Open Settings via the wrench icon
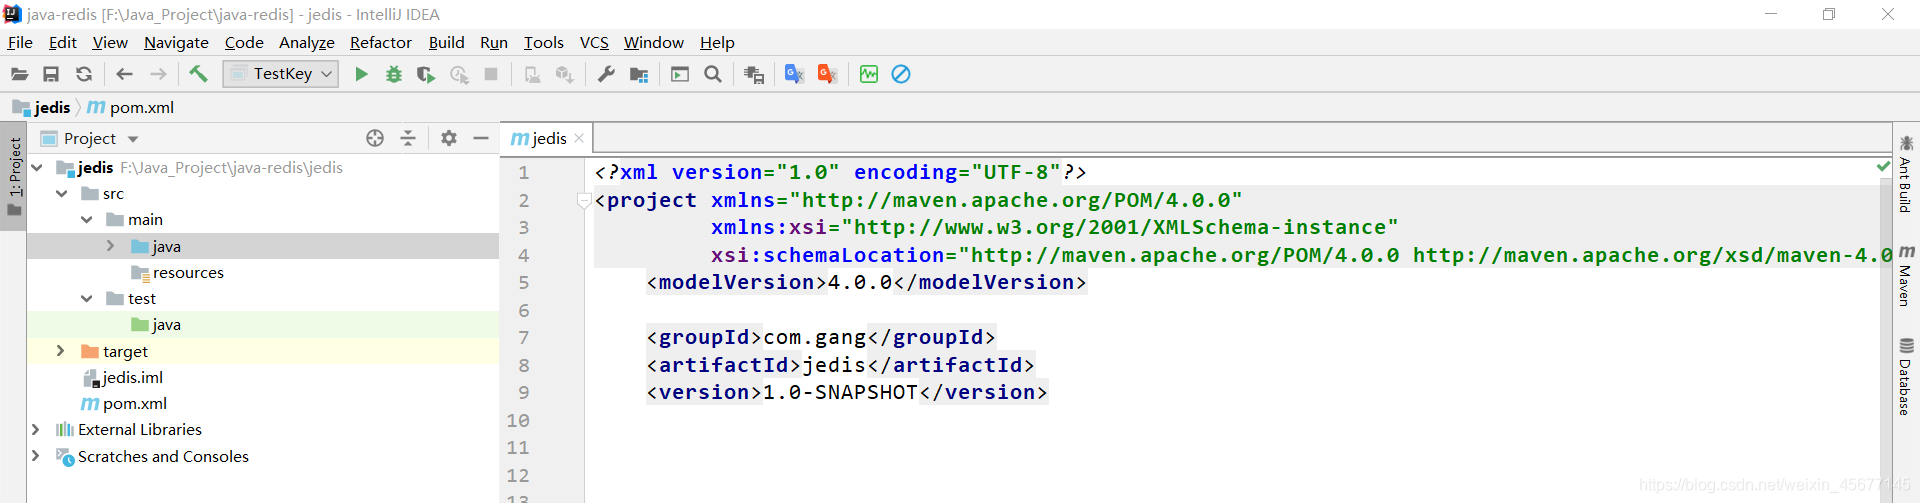Image resolution: width=1920 pixels, height=503 pixels. click(x=606, y=74)
